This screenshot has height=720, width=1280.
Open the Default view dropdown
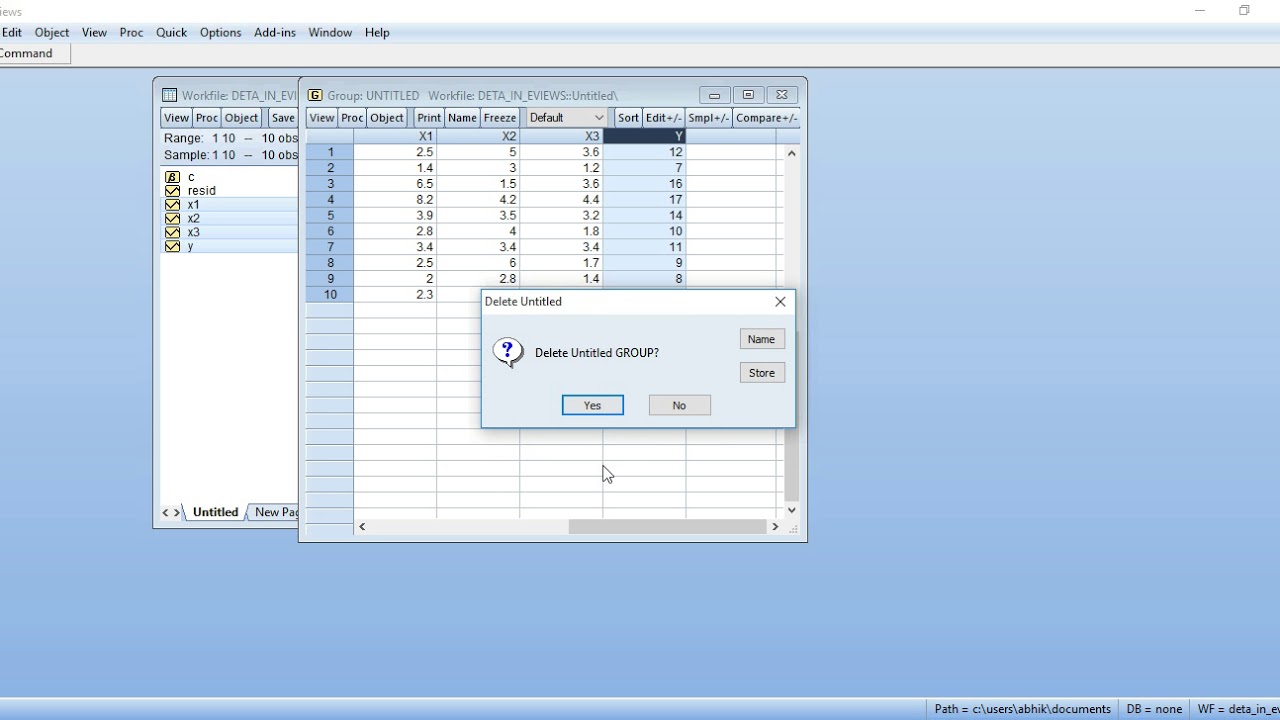point(567,118)
